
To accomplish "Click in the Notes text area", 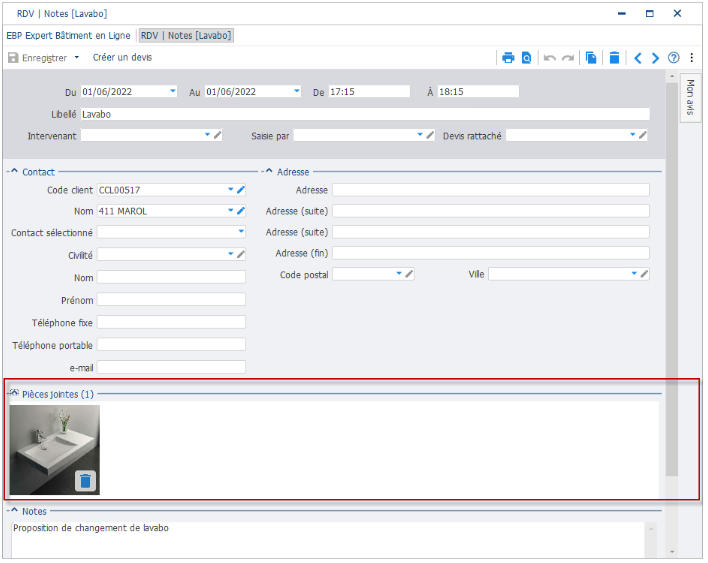I will (x=328, y=540).
